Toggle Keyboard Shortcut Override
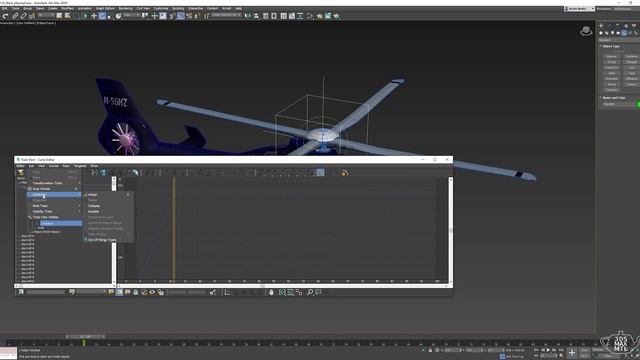Screen dimensions: 640x360 click(163, 16)
